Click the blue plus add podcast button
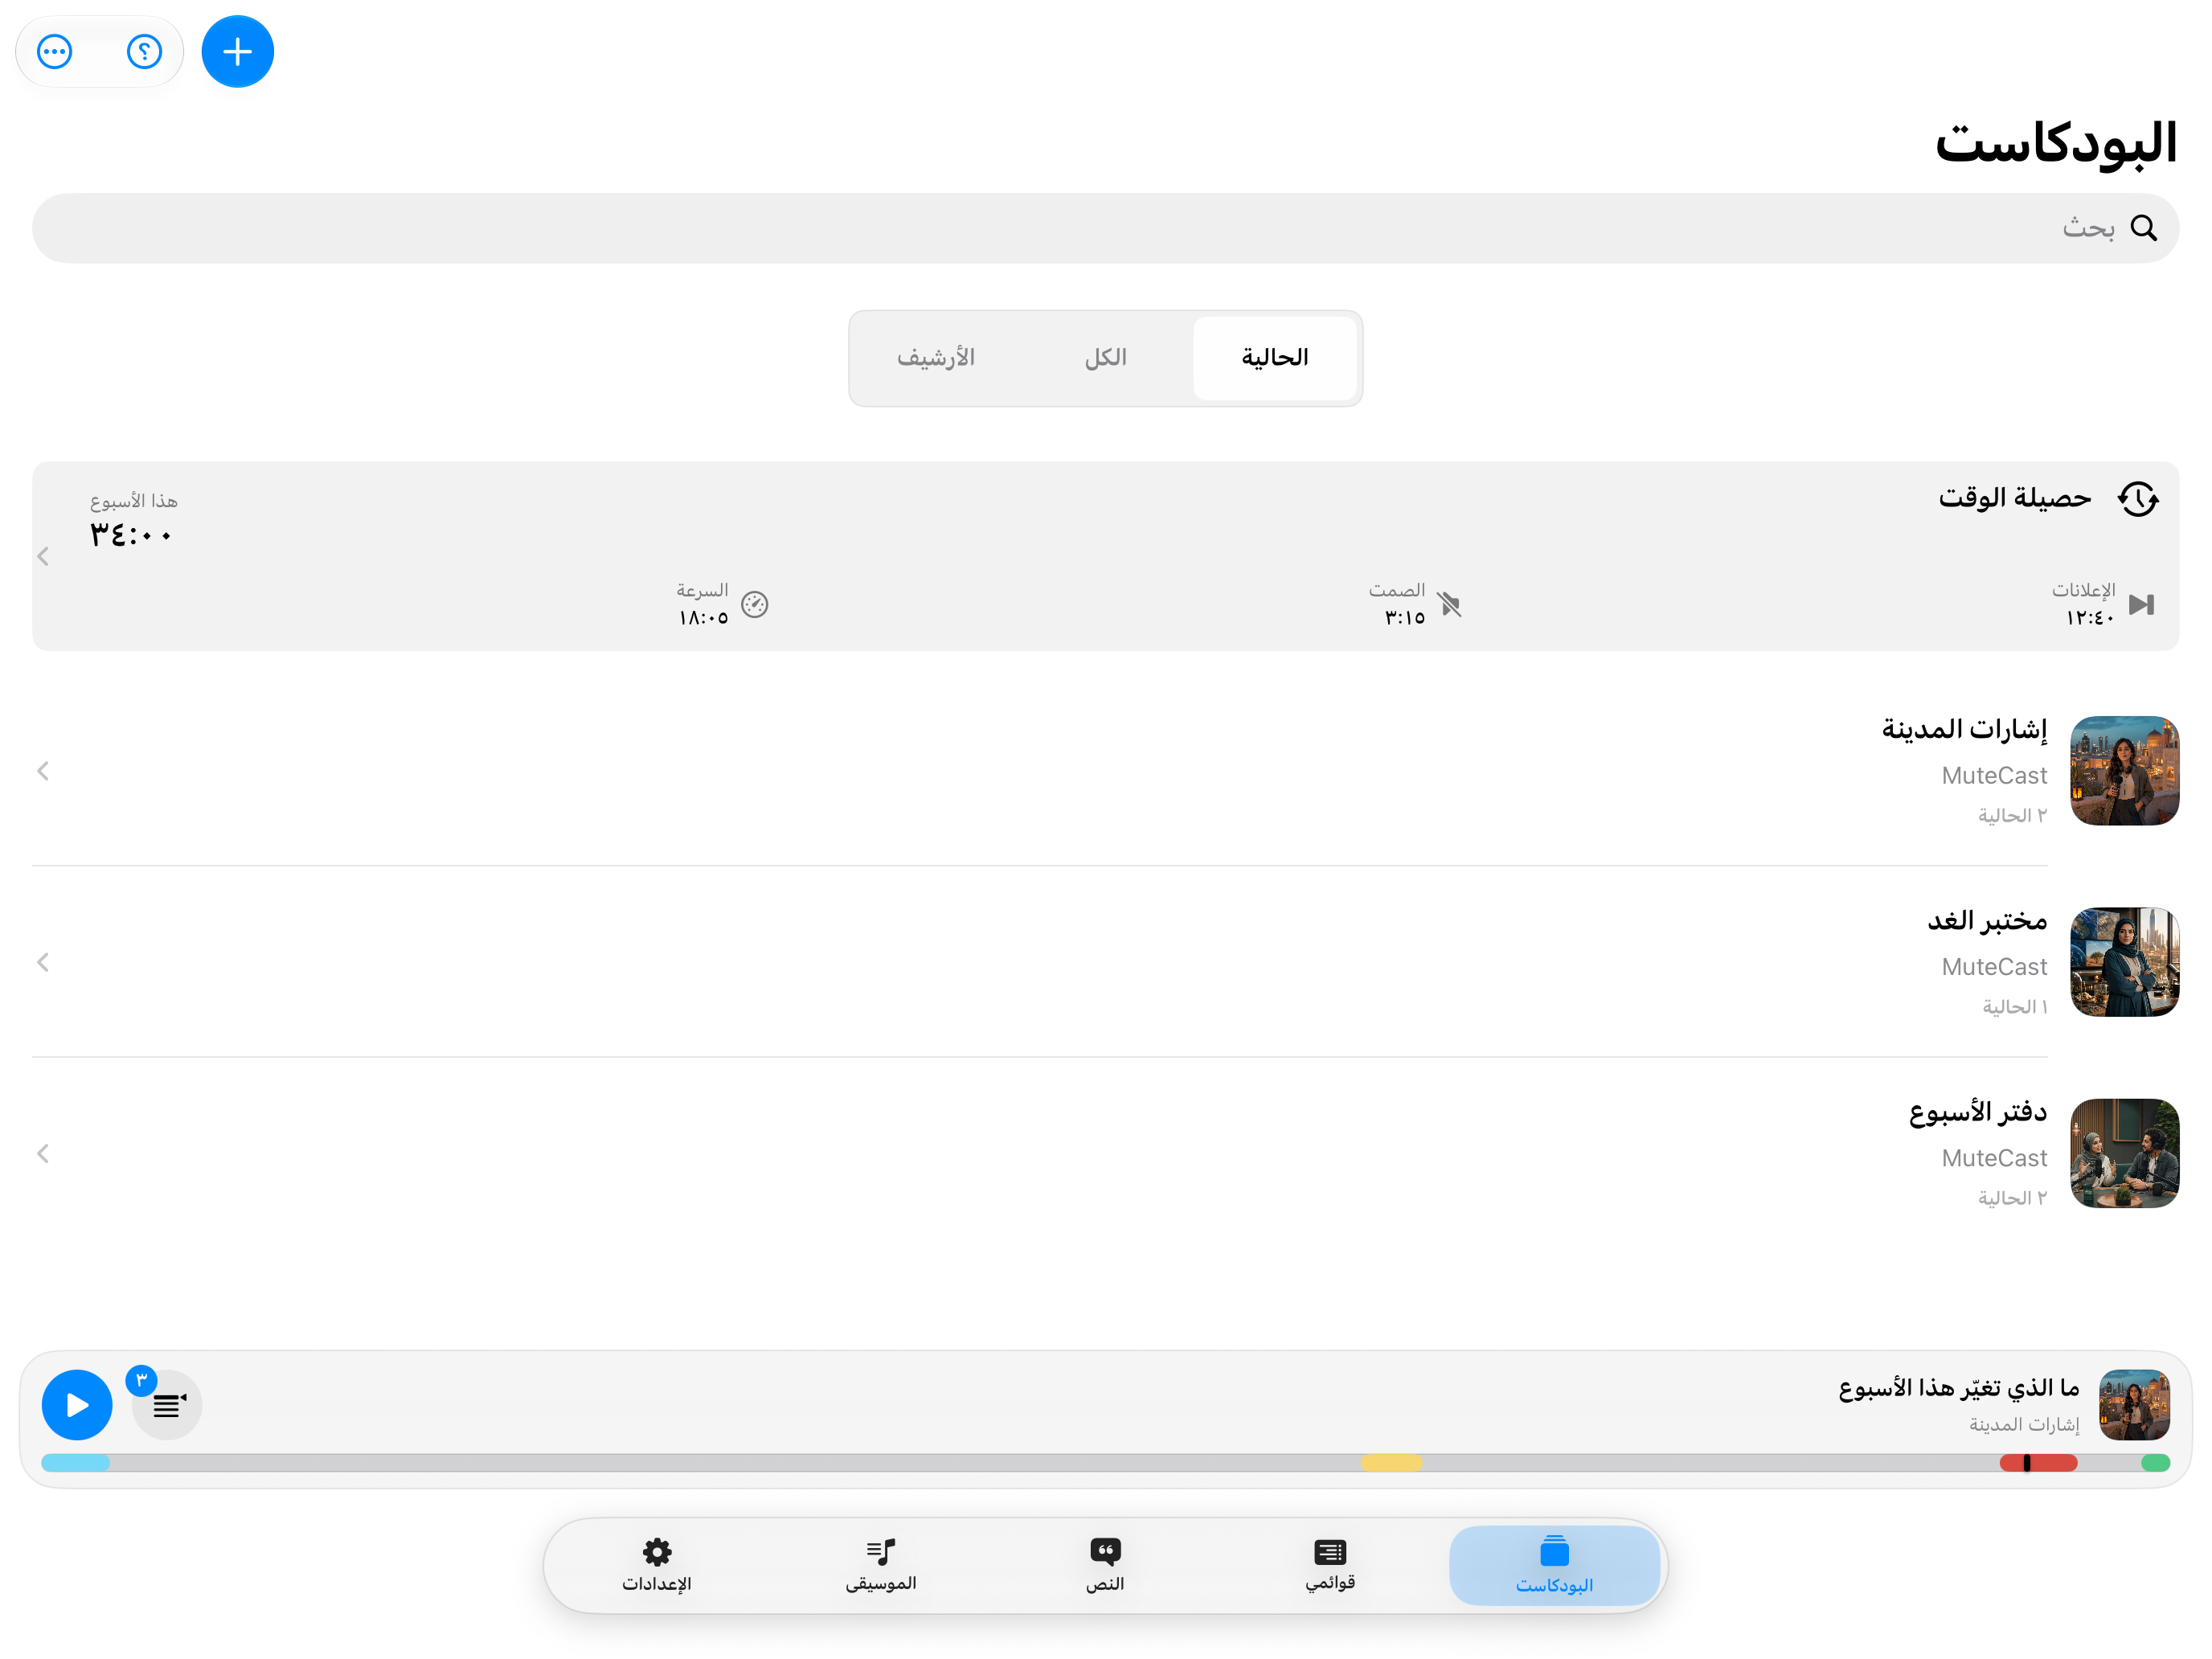This screenshot has height=1659, width=2212. point(237,52)
